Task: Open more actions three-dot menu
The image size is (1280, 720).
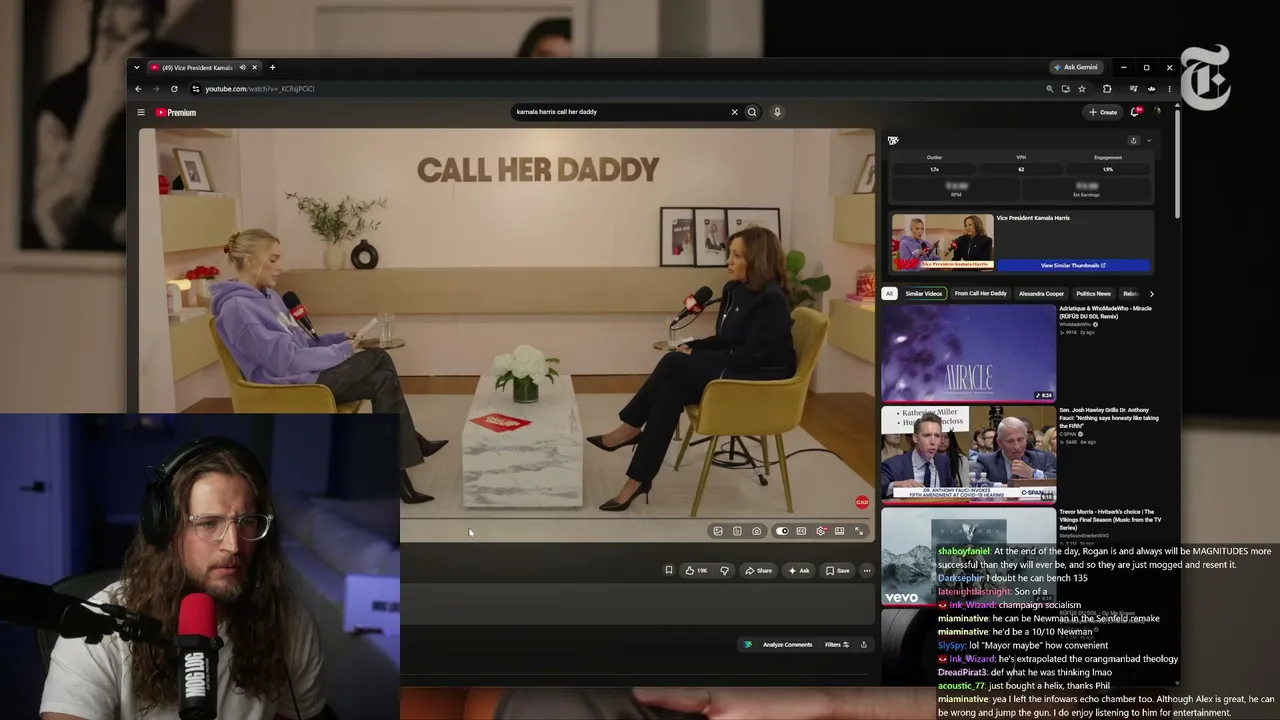Action: (x=867, y=570)
